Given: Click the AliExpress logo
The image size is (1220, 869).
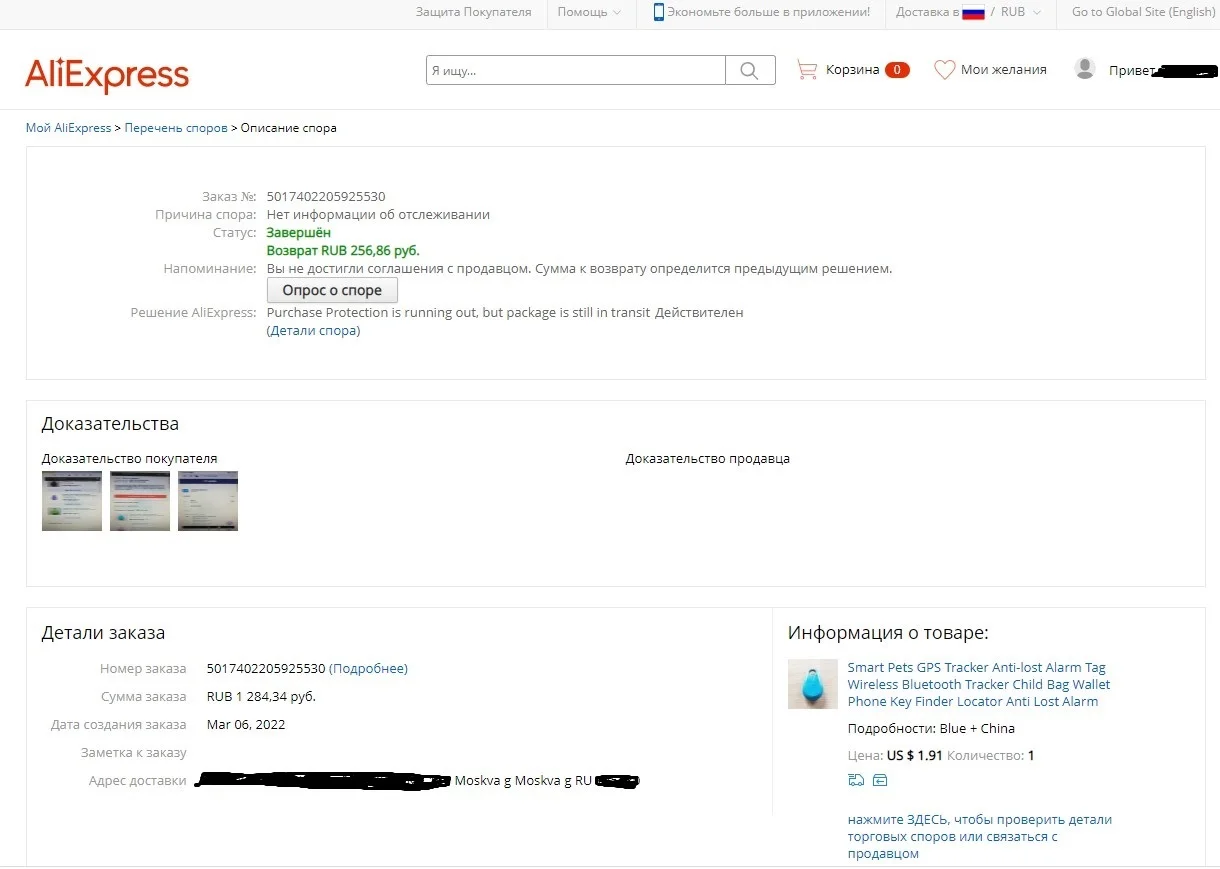Looking at the screenshot, I should coord(107,75).
